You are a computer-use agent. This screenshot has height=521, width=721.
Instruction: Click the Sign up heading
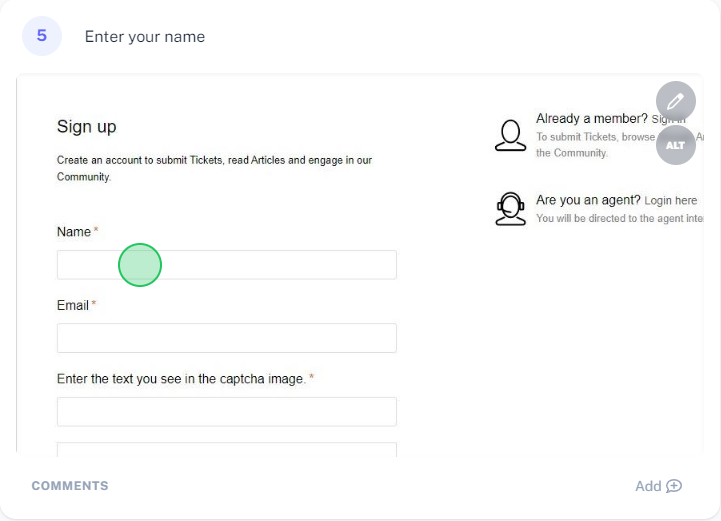[86, 126]
